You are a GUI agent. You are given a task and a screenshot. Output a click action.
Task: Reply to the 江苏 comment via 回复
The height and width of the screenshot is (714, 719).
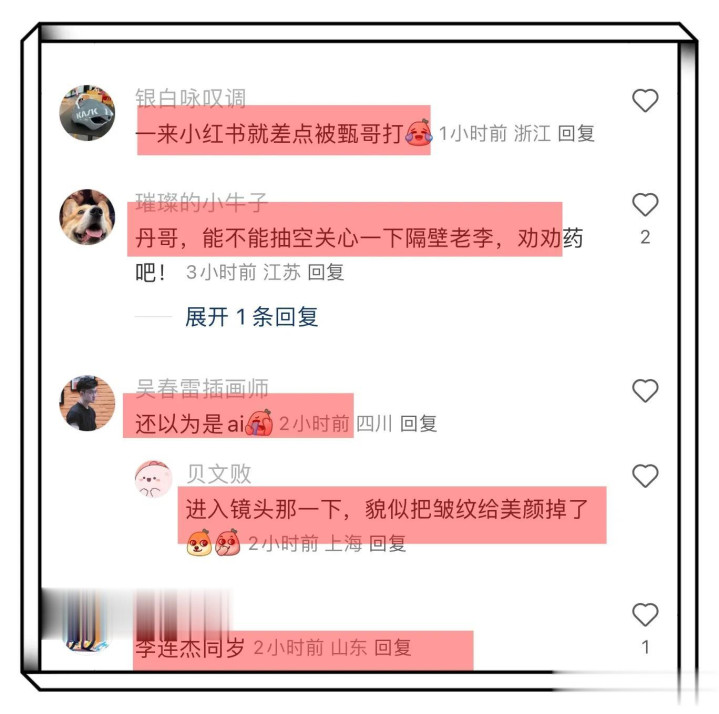tap(326, 272)
